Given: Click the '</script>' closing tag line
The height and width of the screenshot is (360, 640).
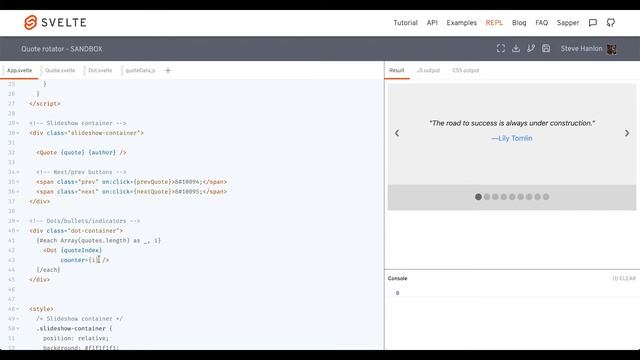Looking at the screenshot, I should (x=45, y=104).
